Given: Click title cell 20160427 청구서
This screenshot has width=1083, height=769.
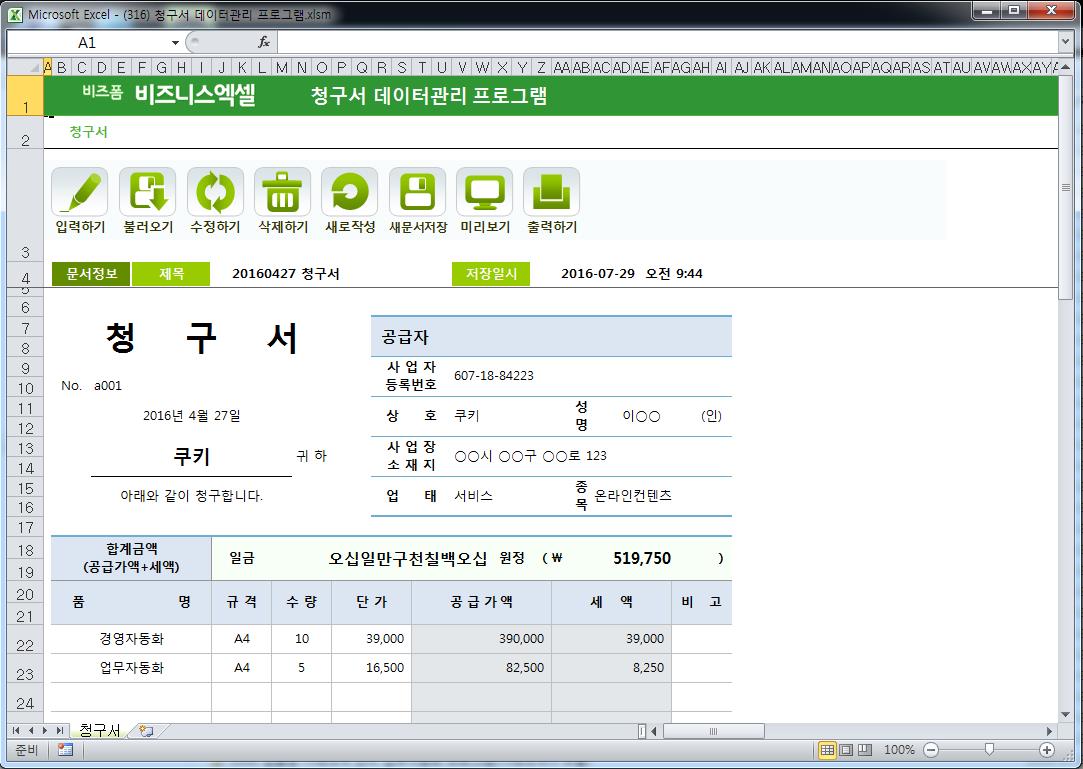Looking at the screenshot, I should coord(286,274).
